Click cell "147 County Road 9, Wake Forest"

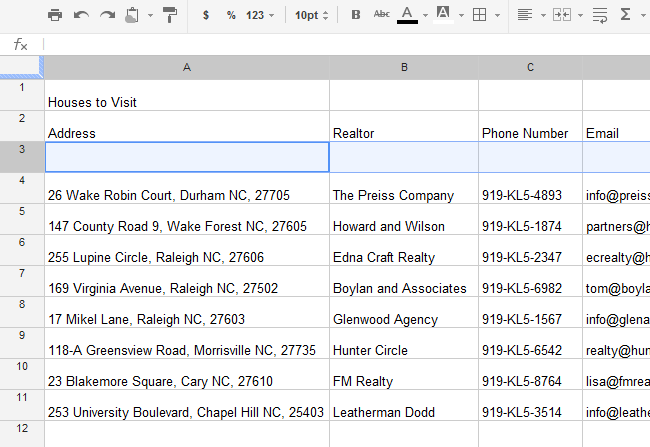coord(187,219)
